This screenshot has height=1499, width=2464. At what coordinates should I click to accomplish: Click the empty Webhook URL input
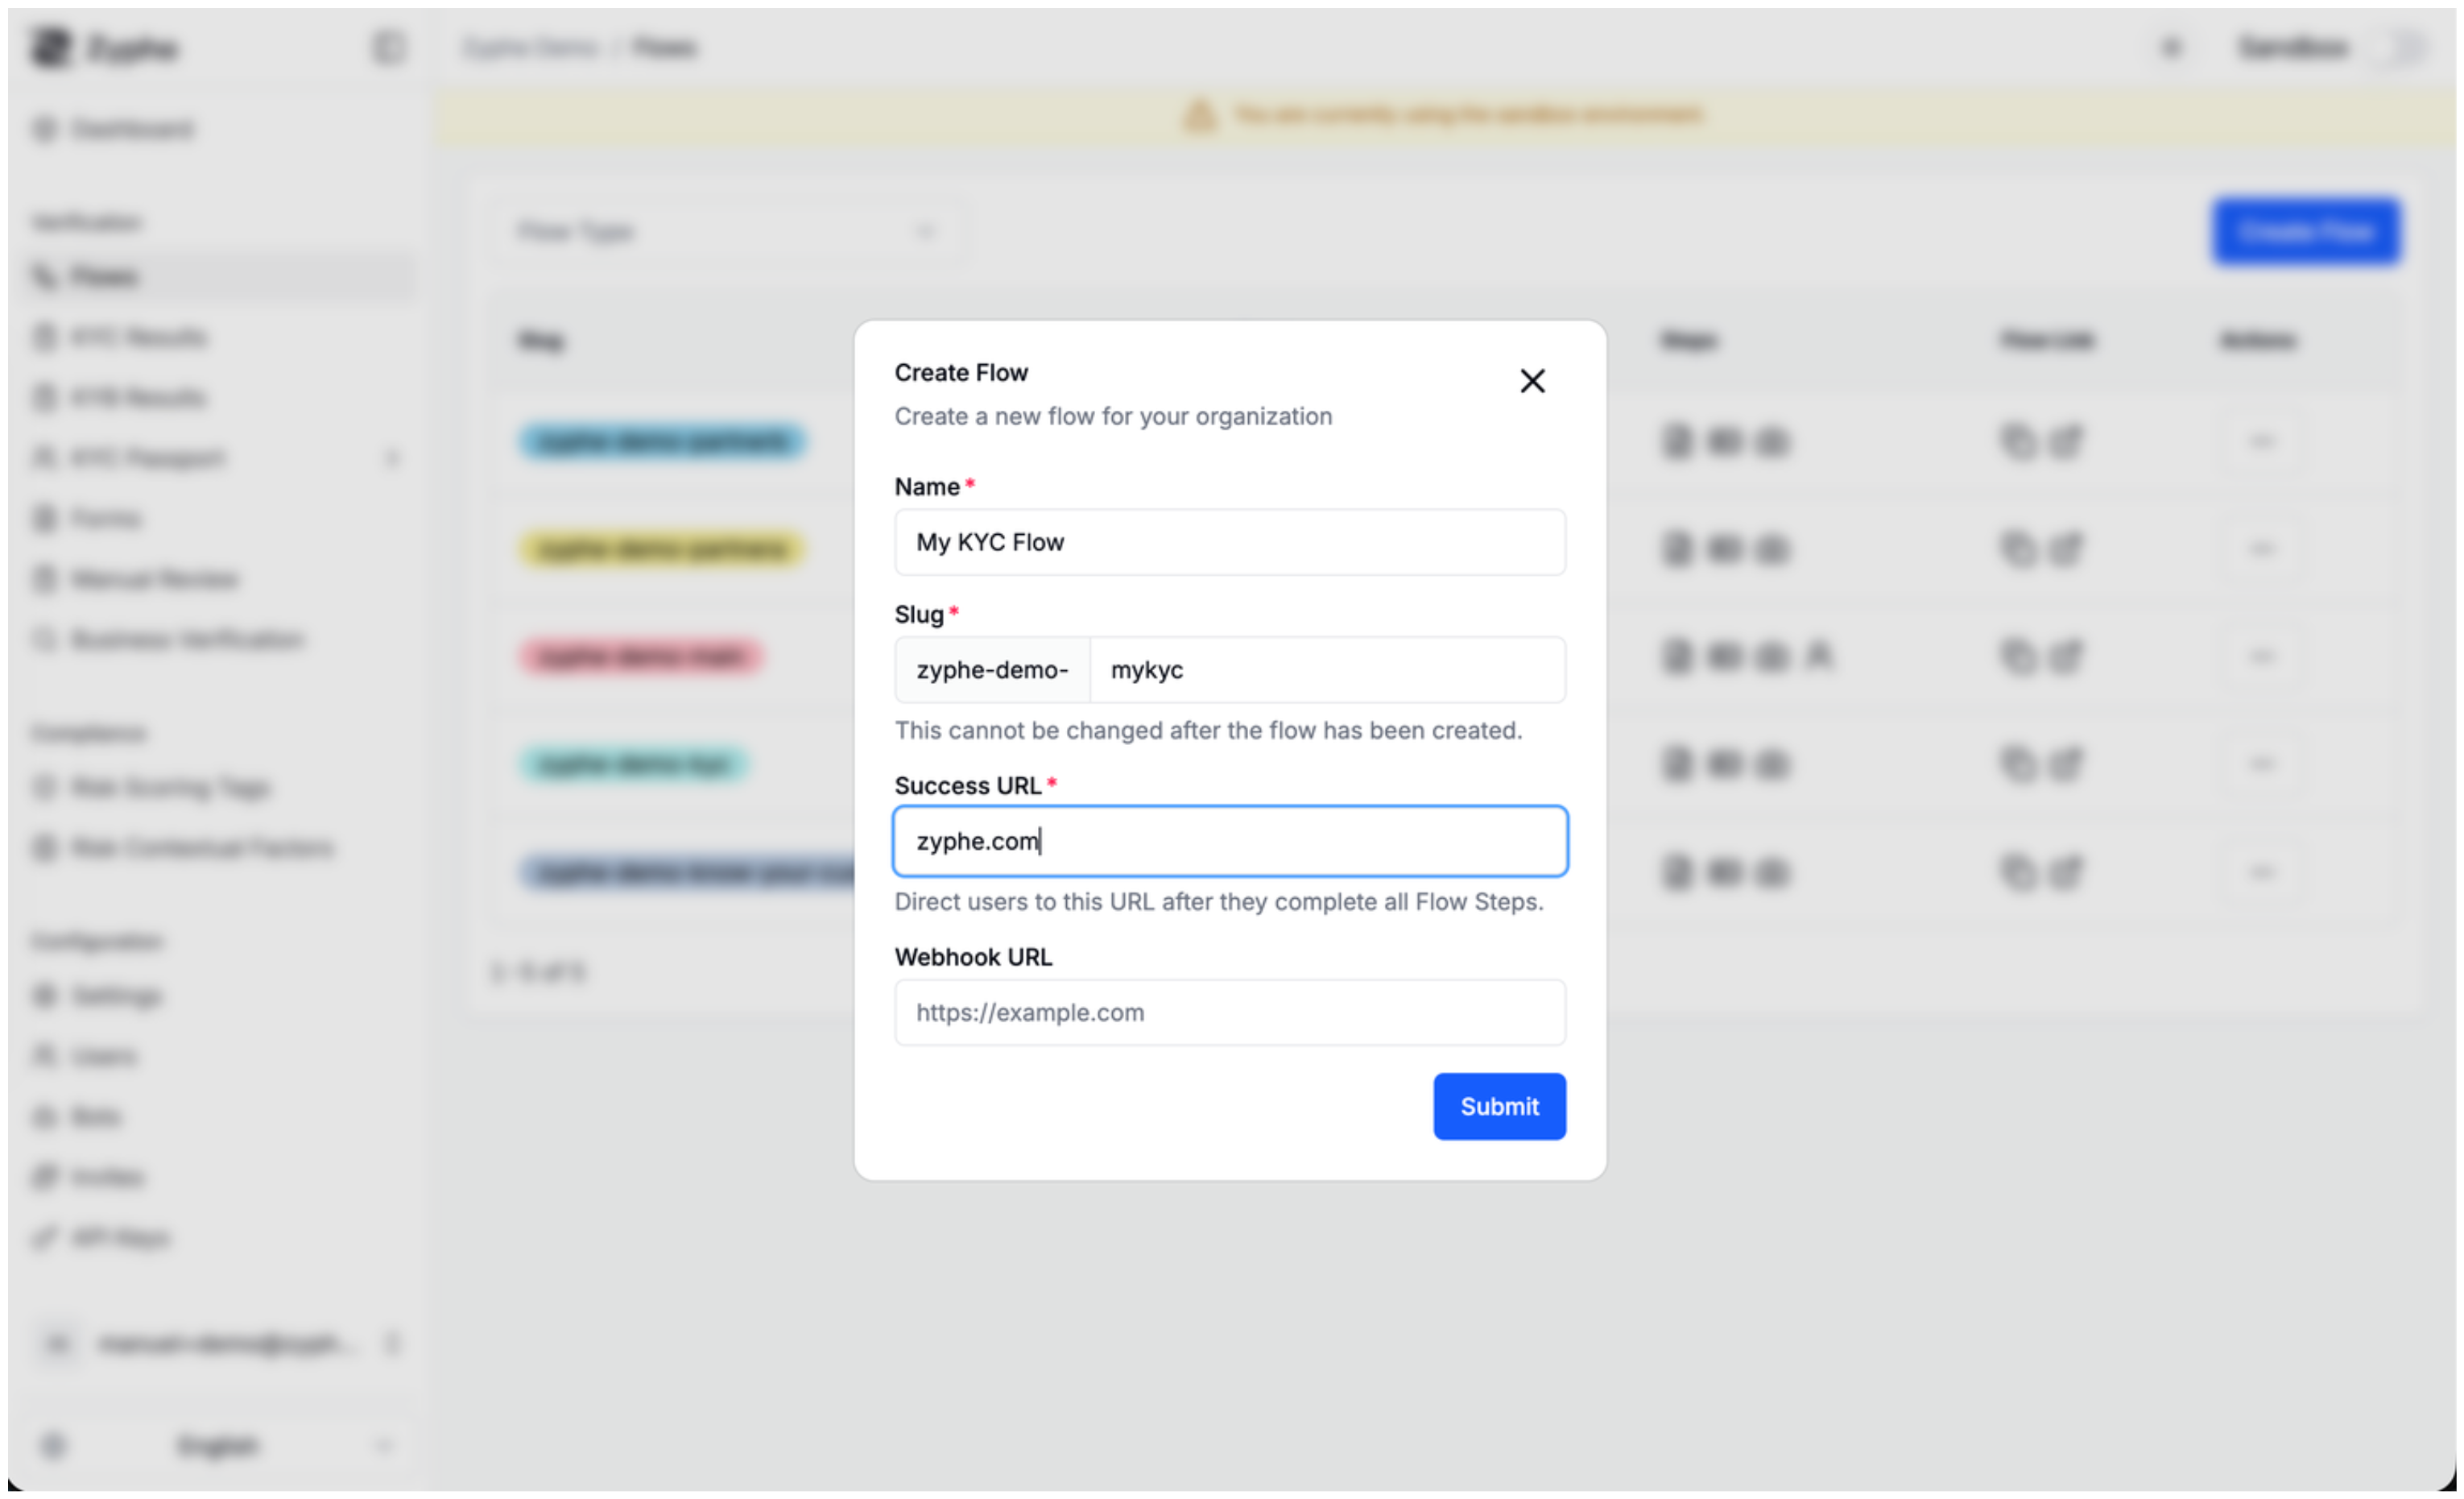(1230, 1012)
